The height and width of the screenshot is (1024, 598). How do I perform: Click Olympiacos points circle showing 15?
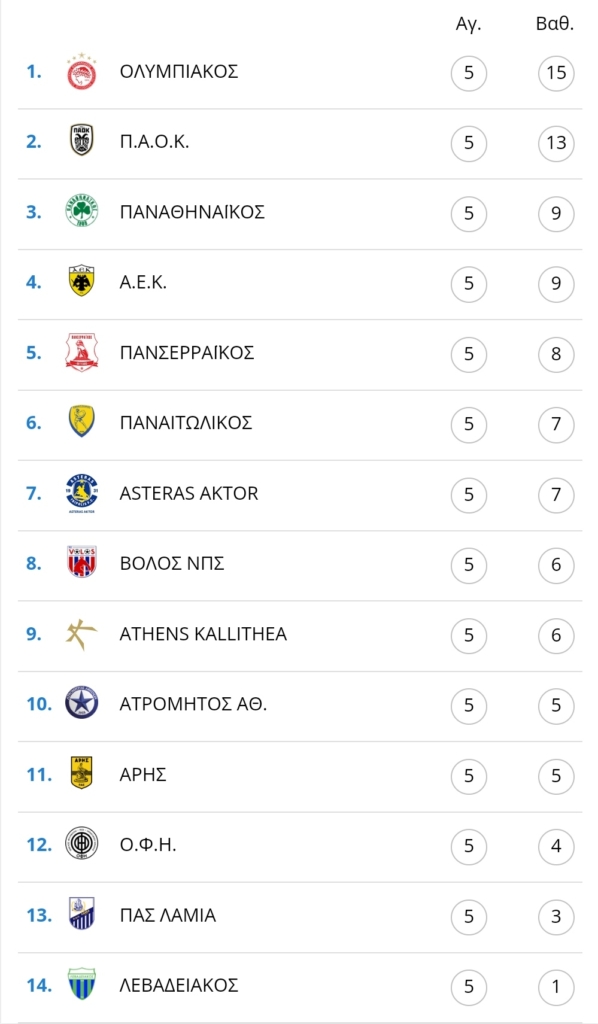[x=556, y=72]
